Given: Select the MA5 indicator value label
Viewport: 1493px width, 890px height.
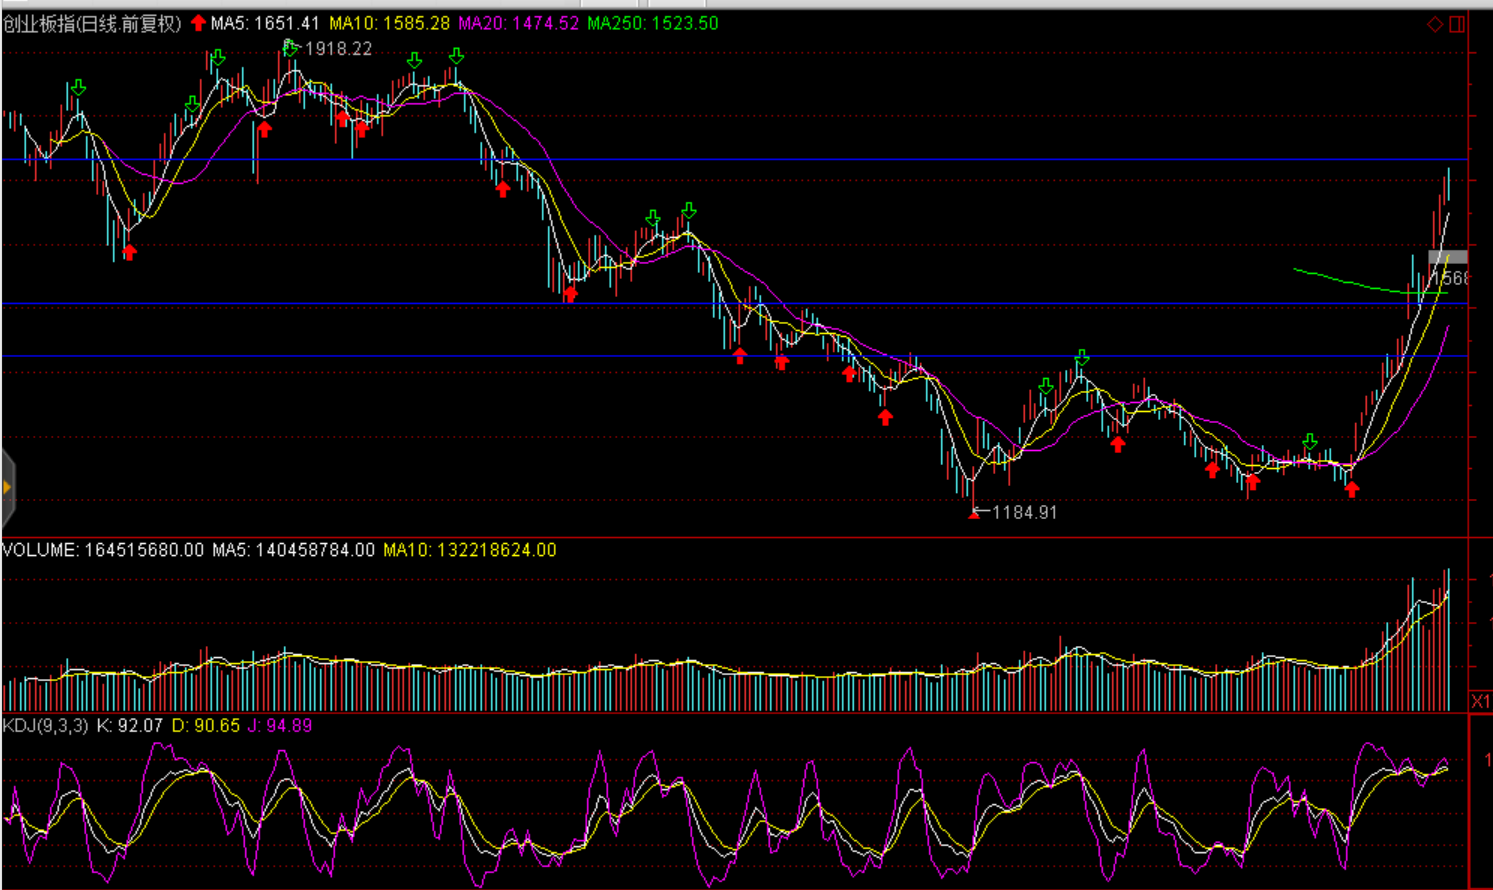Looking at the screenshot, I should 265,23.
